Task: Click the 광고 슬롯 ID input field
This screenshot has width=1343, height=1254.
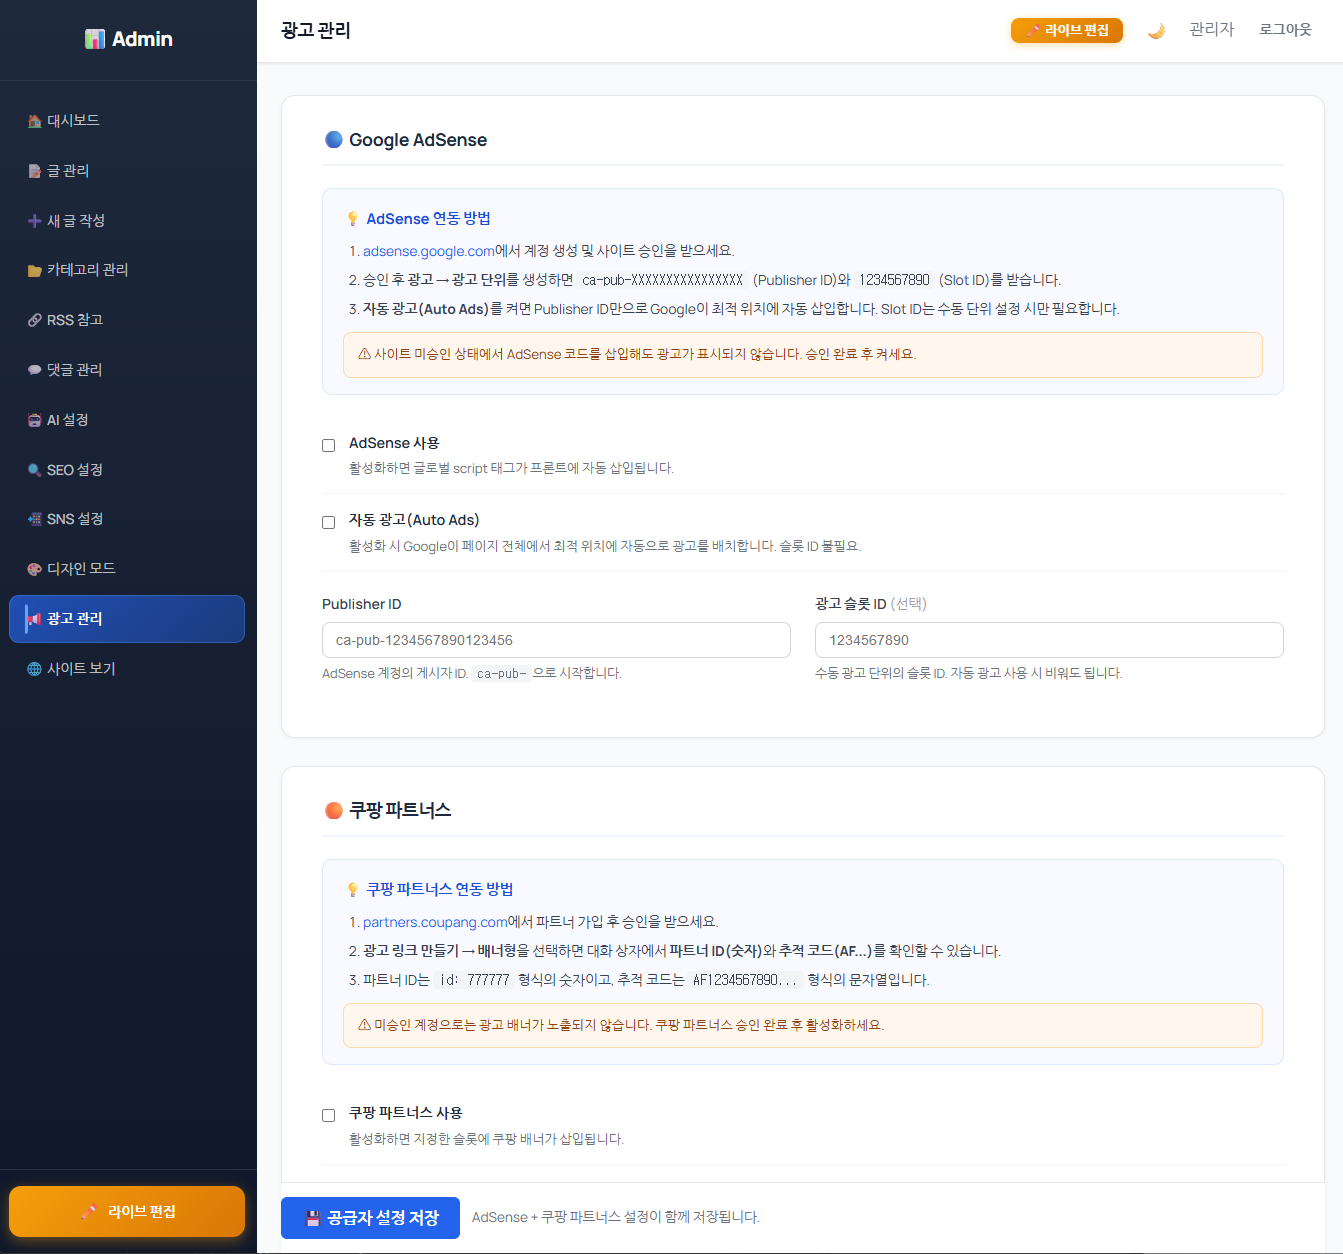Action: click(x=1049, y=640)
